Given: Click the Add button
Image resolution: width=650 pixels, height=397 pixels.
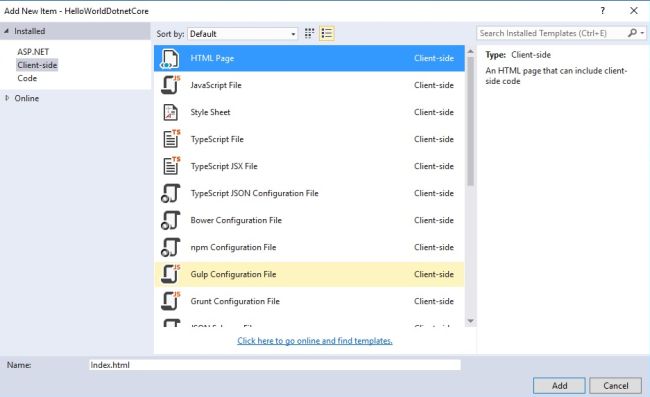Looking at the screenshot, I should [559, 385].
